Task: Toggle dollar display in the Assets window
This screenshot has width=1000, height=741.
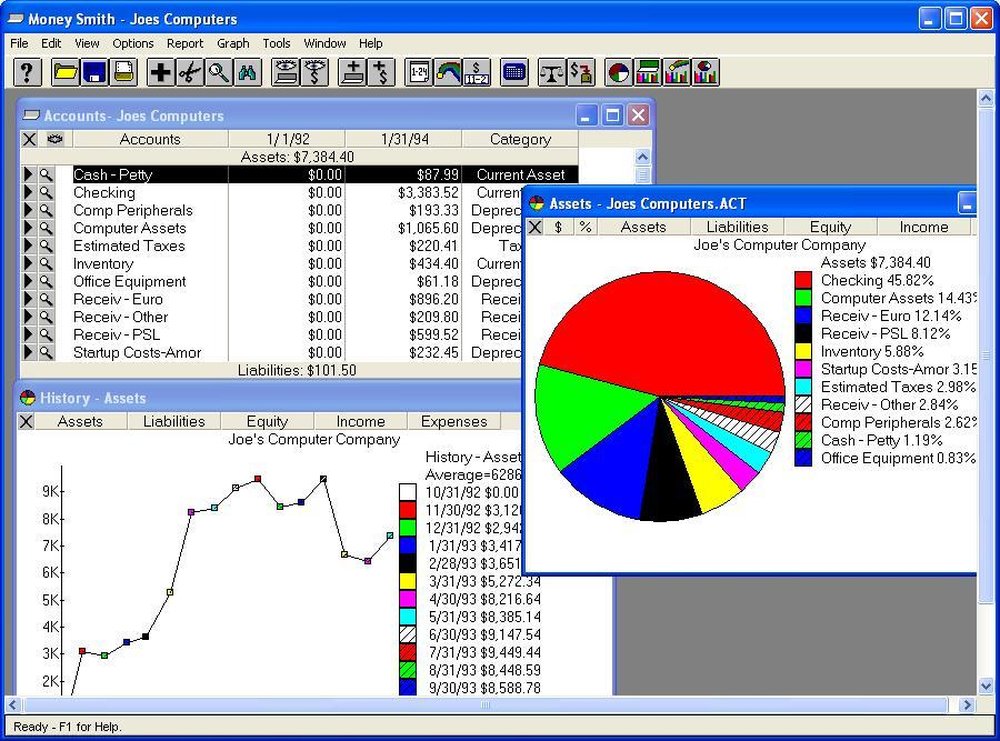Action: pyautogui.click(x=556, y=227)
